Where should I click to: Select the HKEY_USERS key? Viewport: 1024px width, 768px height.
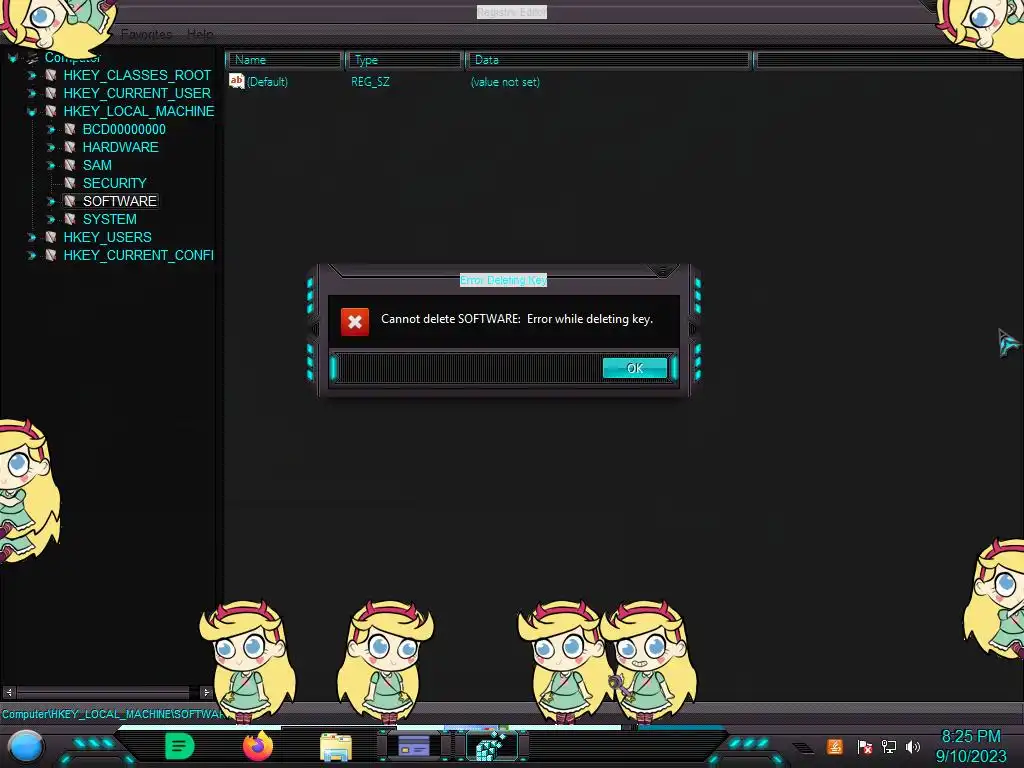pos(107,237)
